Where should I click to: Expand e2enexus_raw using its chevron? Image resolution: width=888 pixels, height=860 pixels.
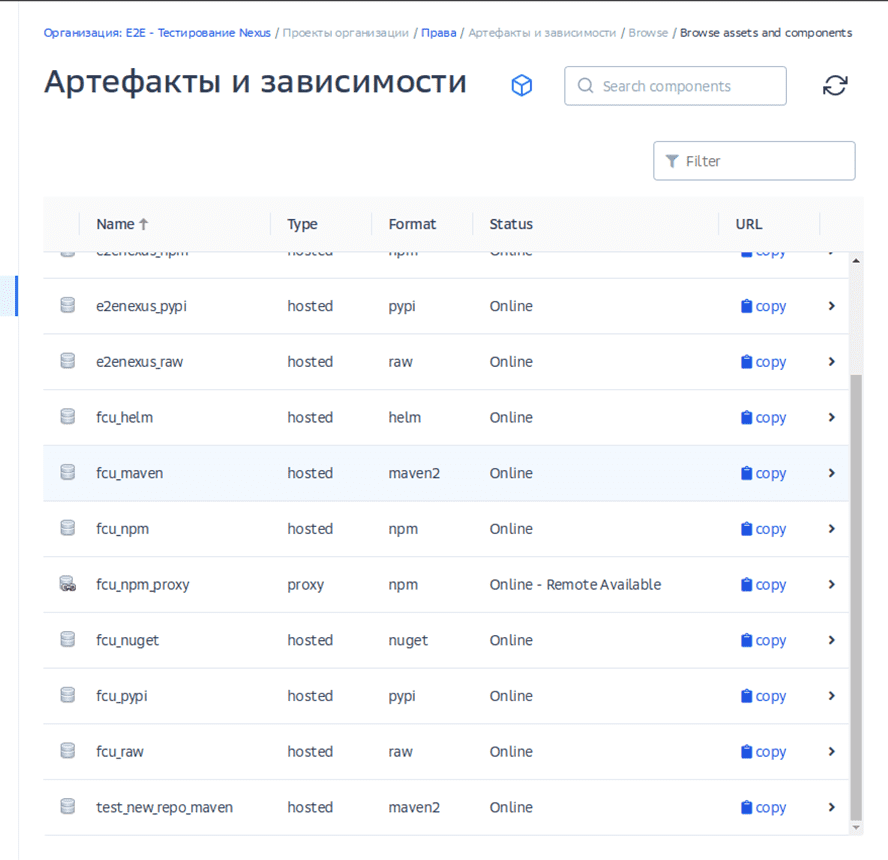[x=831, y=362]
